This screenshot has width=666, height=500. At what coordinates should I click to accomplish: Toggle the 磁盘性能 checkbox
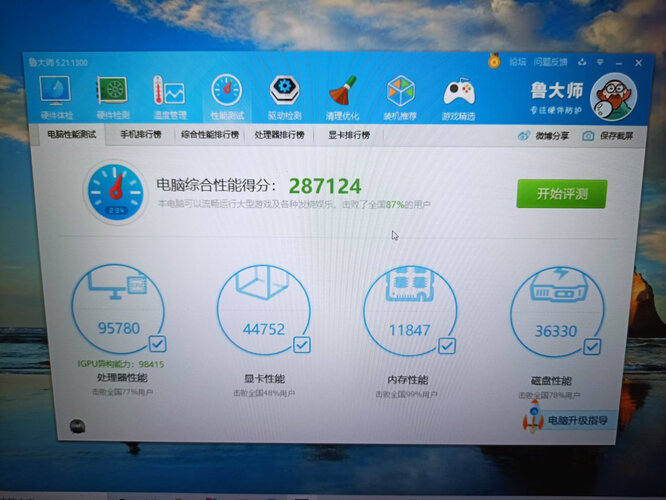click(592, 347)
